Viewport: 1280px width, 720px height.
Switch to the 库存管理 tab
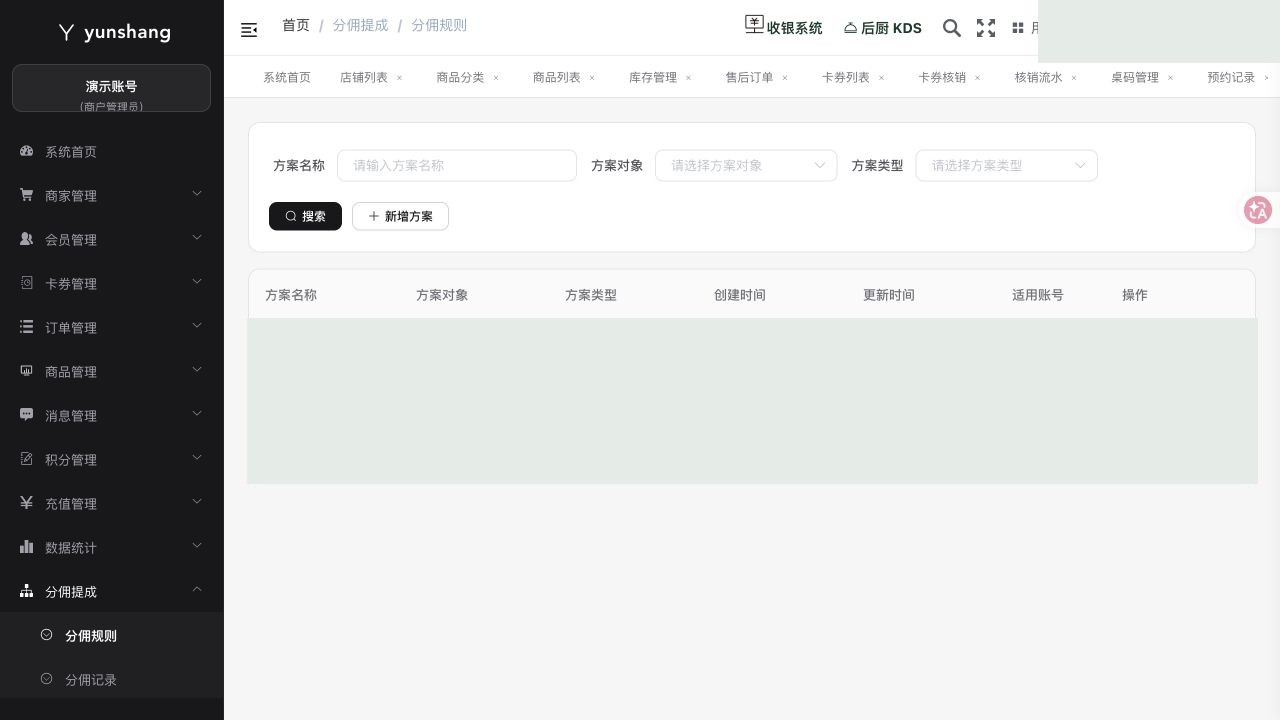[x=653, y=77]
